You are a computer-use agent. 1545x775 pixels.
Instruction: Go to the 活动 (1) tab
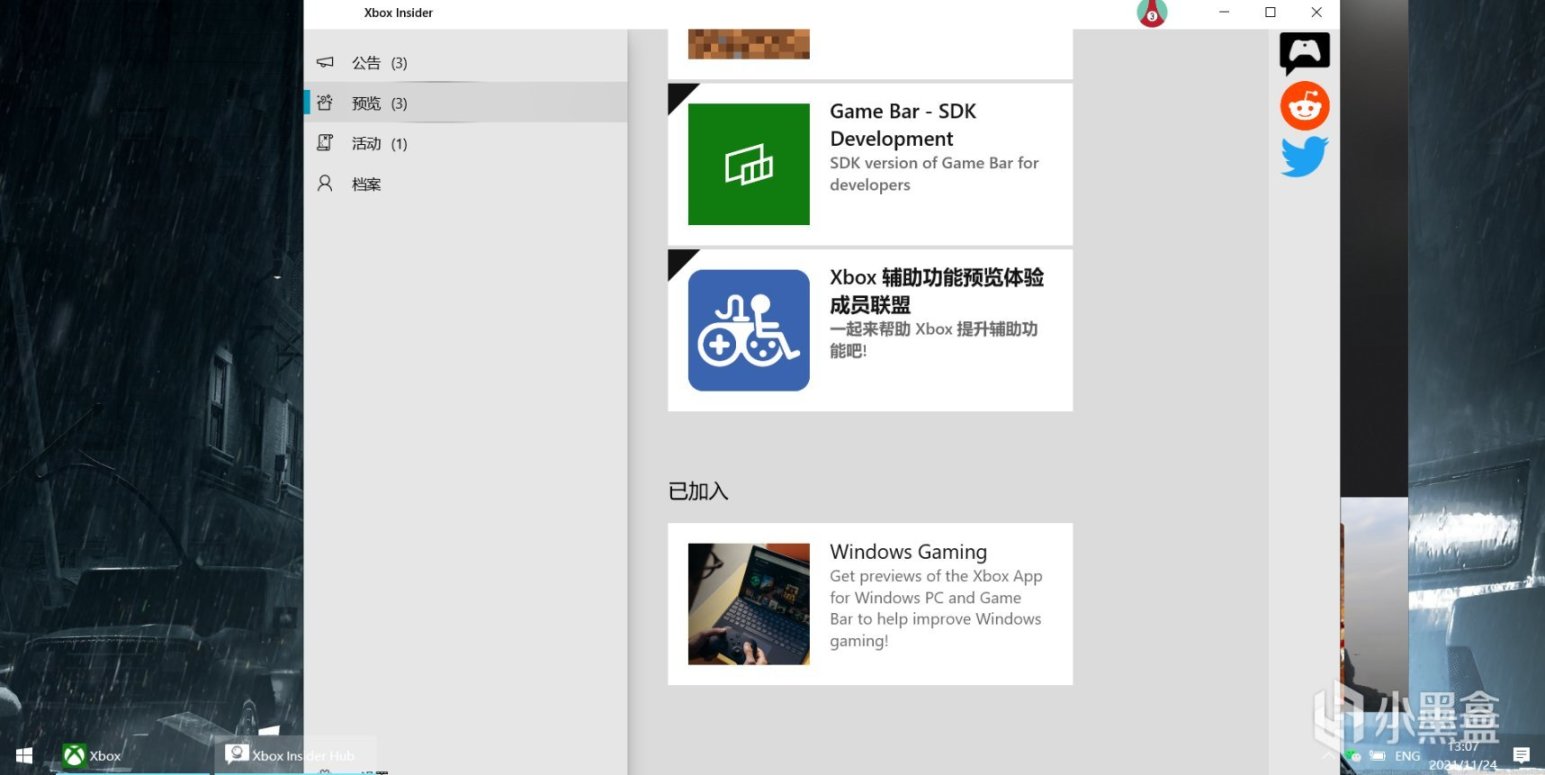(466, 143)
